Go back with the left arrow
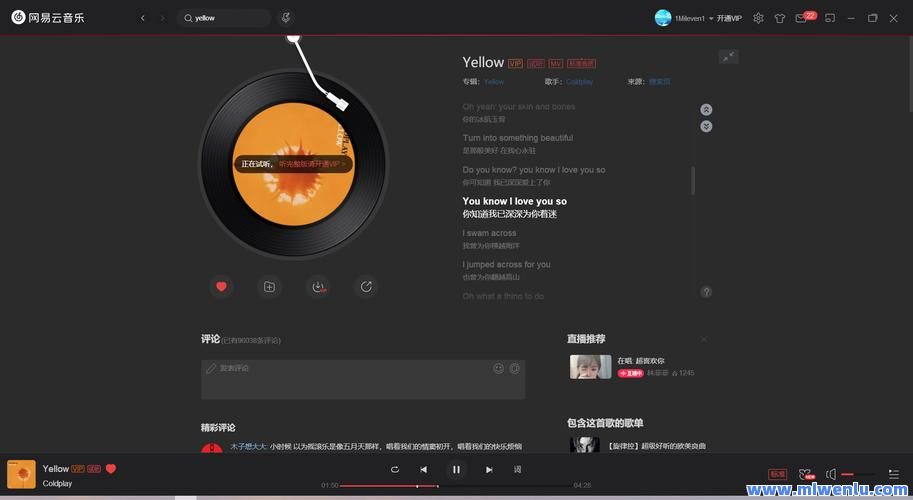The image size is (913, 500). [x=143, y=18]
